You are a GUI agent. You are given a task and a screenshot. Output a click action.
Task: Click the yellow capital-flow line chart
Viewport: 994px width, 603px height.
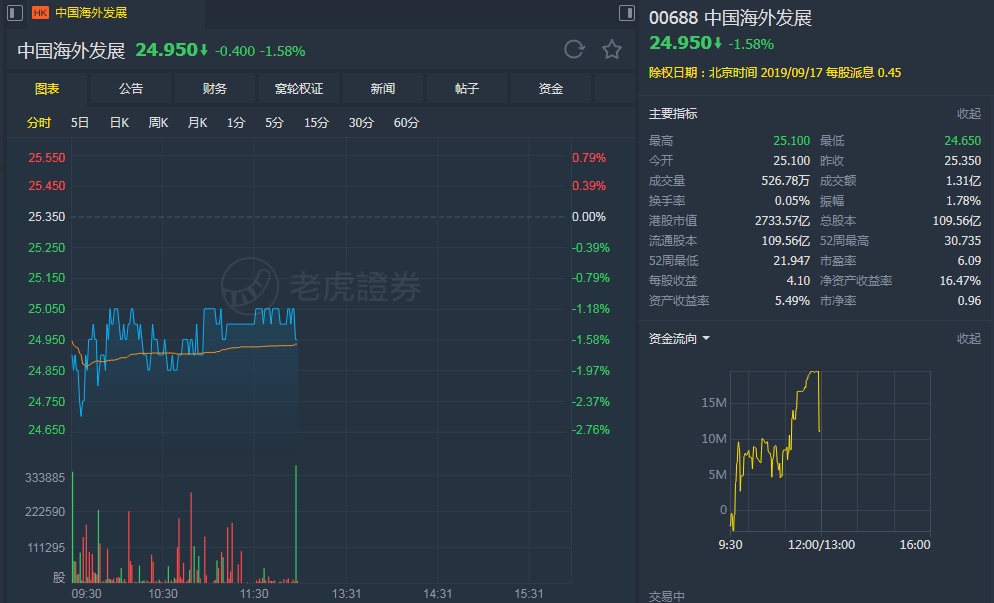775,450
